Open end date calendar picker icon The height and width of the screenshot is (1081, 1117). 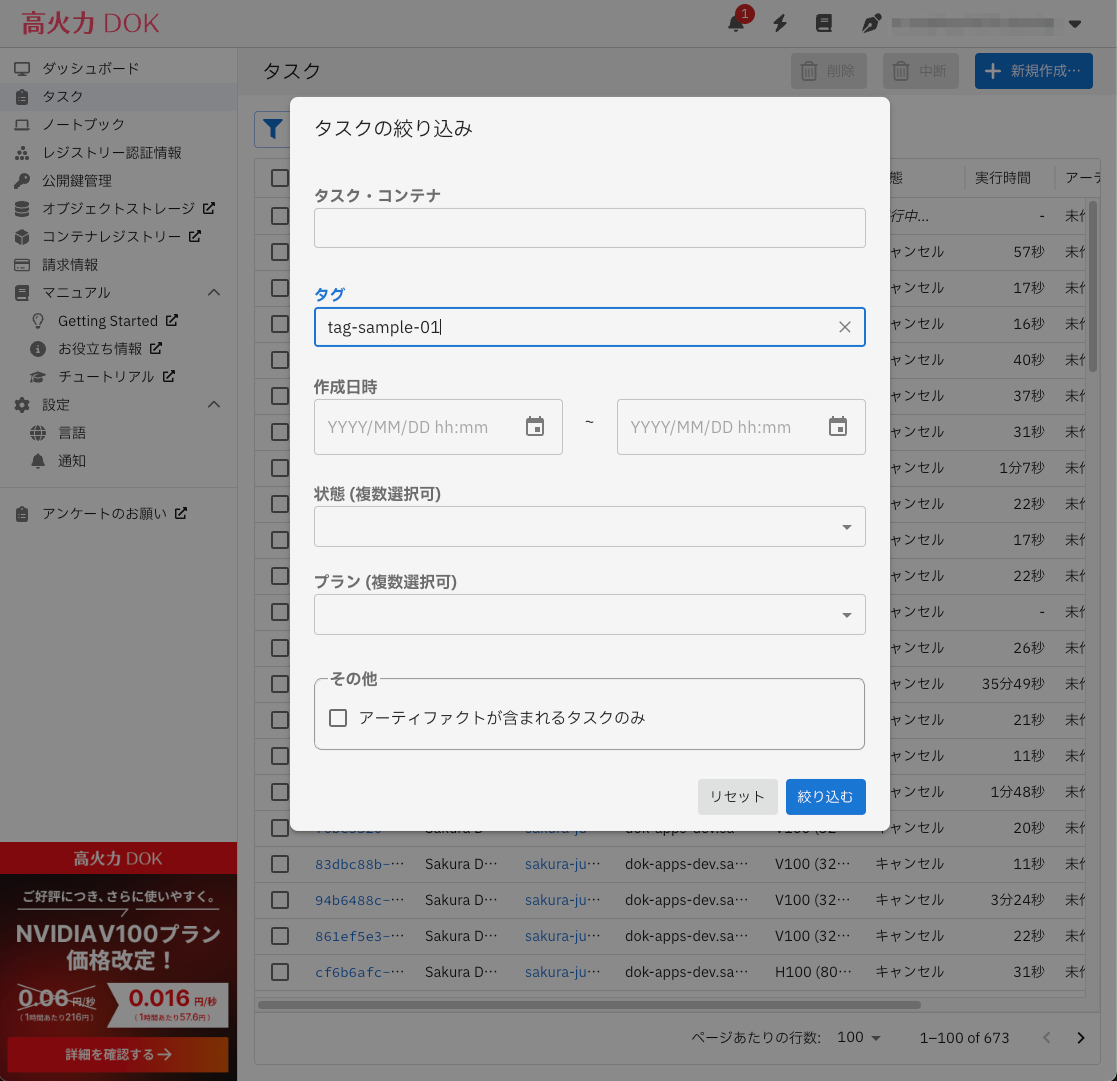(838, 427)
